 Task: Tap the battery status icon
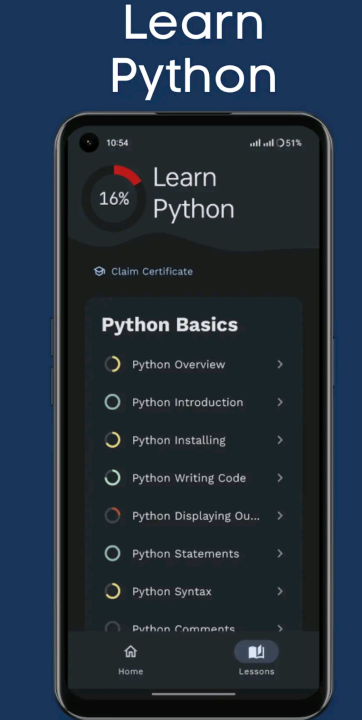point(280,143)
